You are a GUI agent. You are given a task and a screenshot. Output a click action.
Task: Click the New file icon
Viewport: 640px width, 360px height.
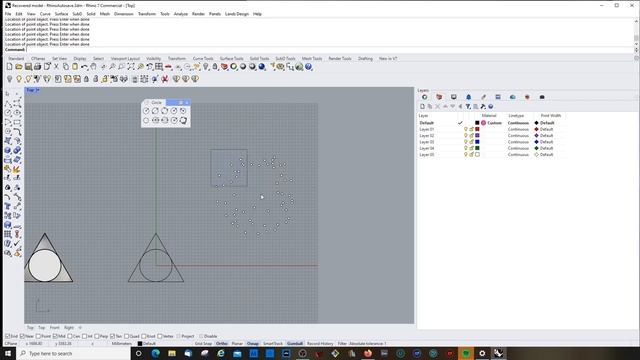(9, 67)
